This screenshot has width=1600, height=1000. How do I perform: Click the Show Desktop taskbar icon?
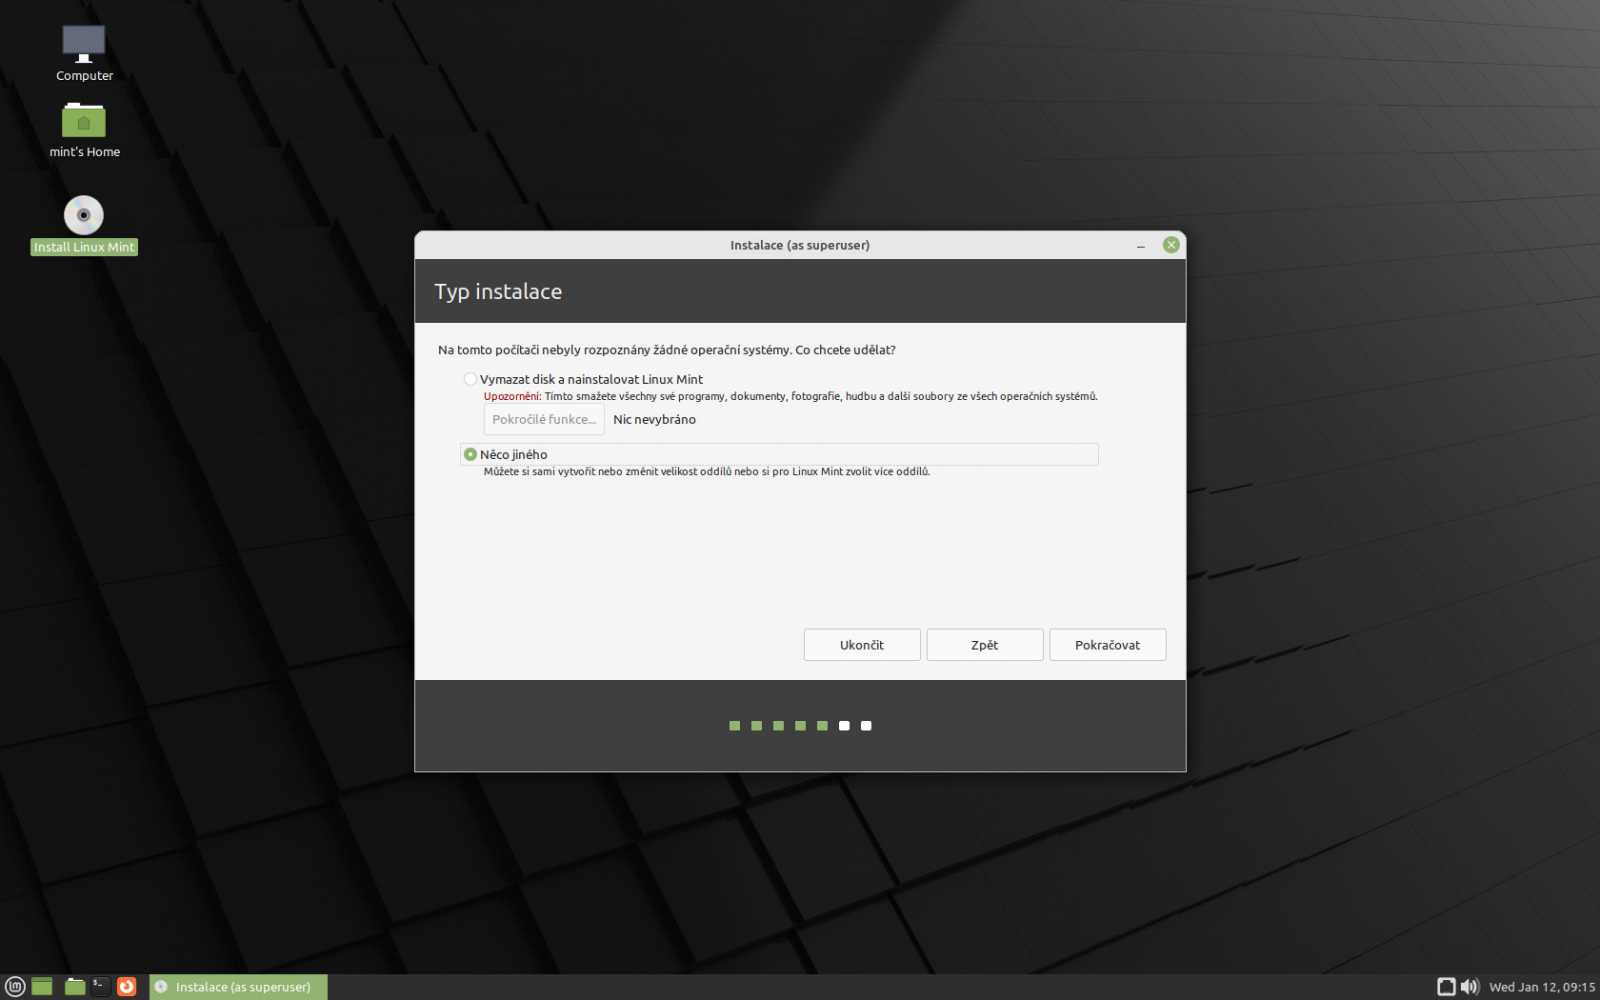[42, 987]
